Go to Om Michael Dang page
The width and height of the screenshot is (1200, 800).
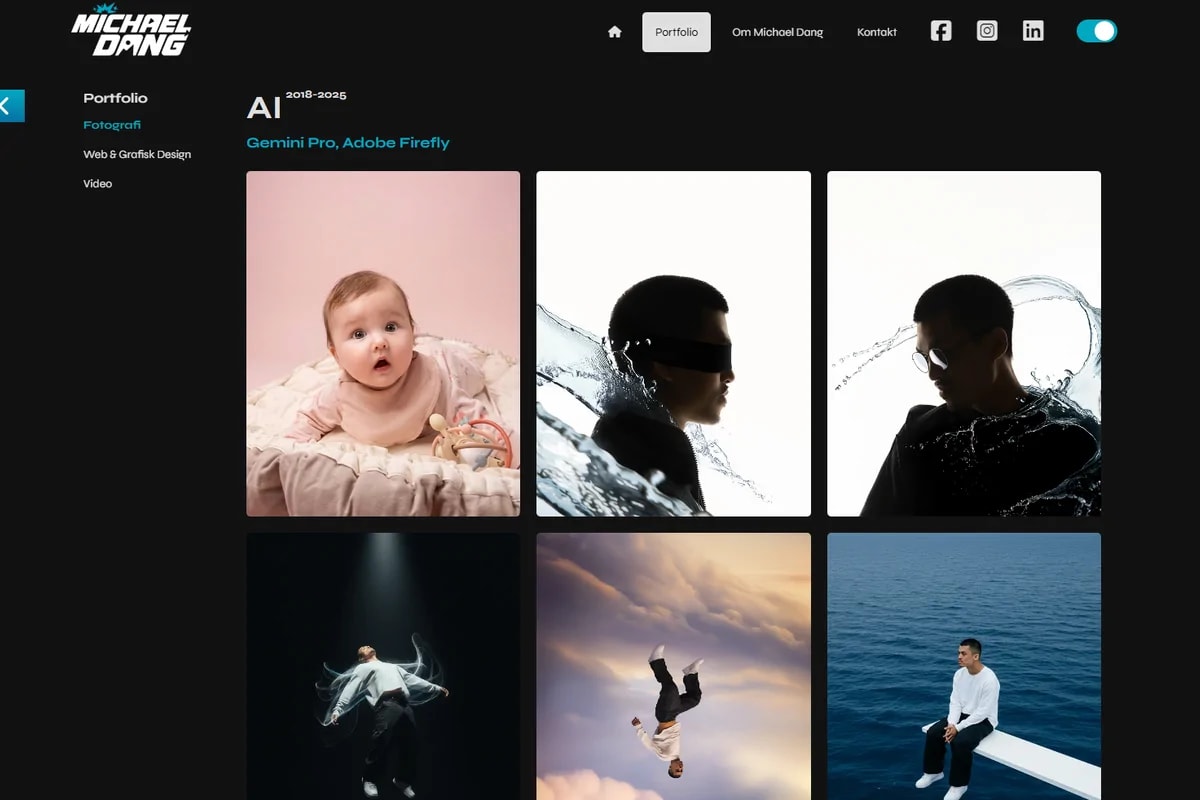(x=778, y=32)
